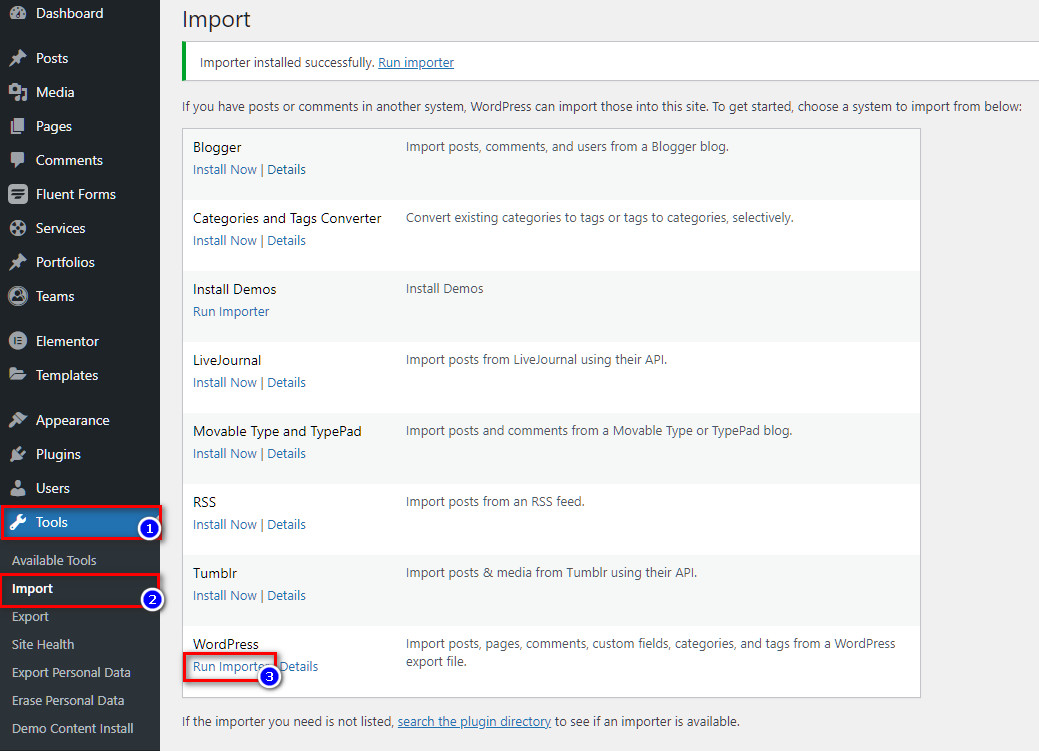Click the 'Import posts from an RSS feed.' description

coord(495,502)
